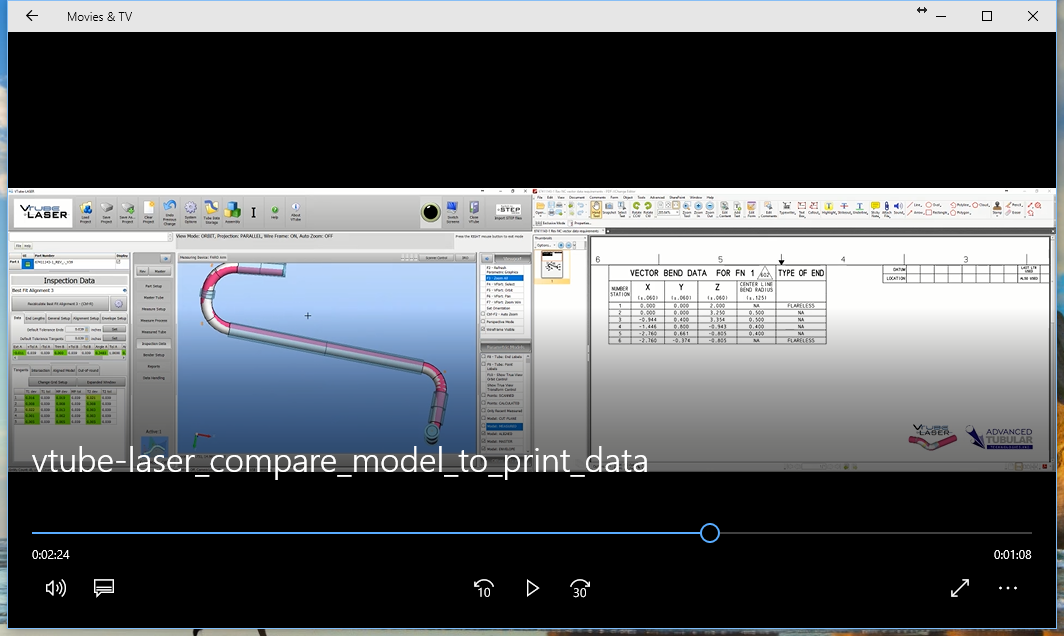Select Master Tube in VTube side menu
Image resolution: width=1064 pixels, height=636 pixels.
(x=153, y=297)
